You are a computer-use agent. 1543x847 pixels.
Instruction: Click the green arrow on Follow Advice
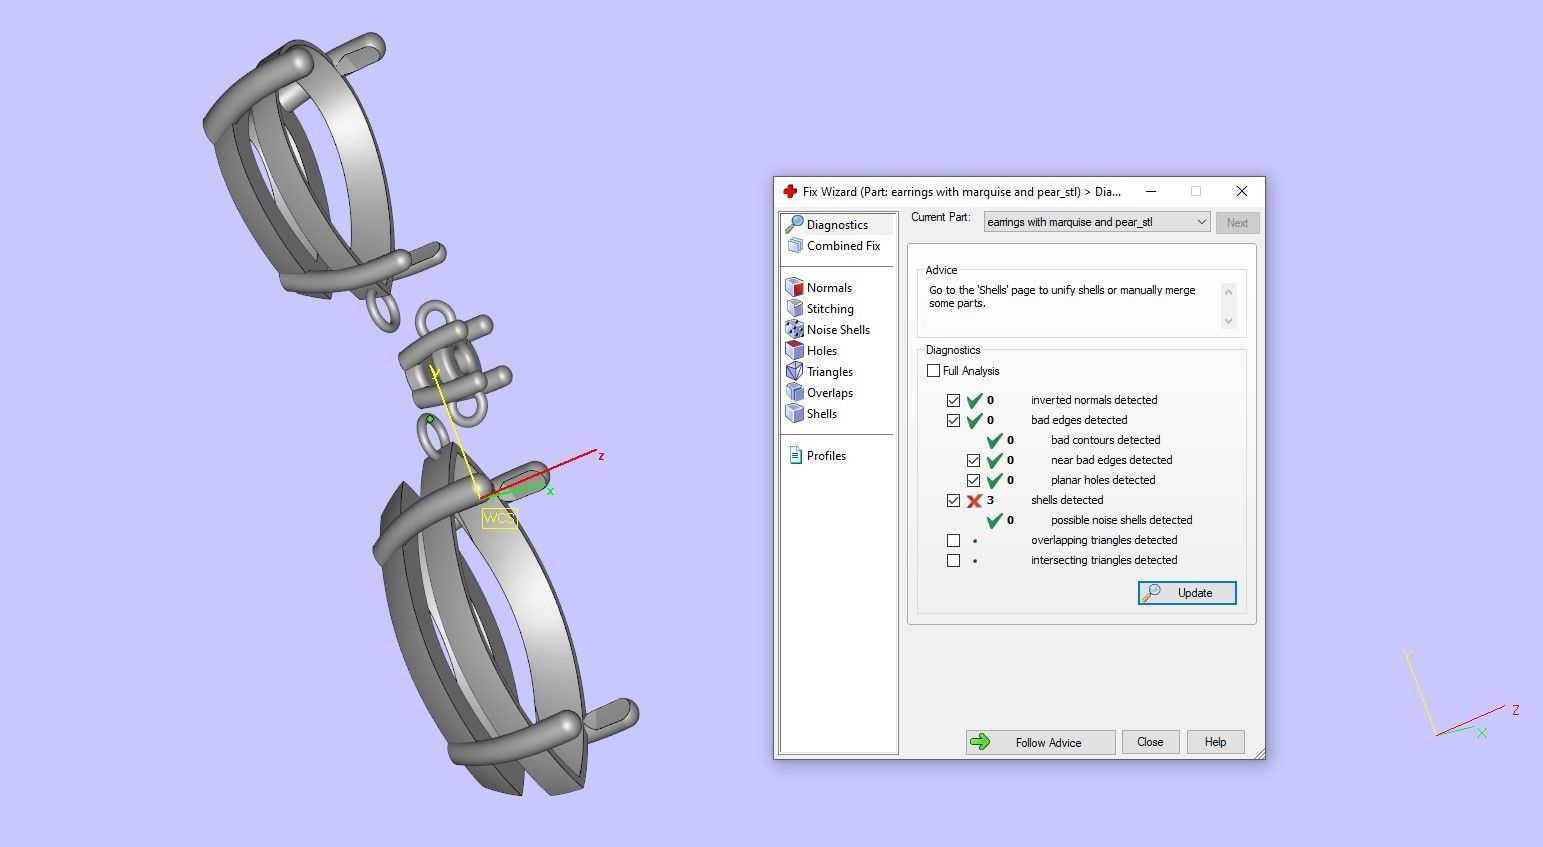[981, 742]
